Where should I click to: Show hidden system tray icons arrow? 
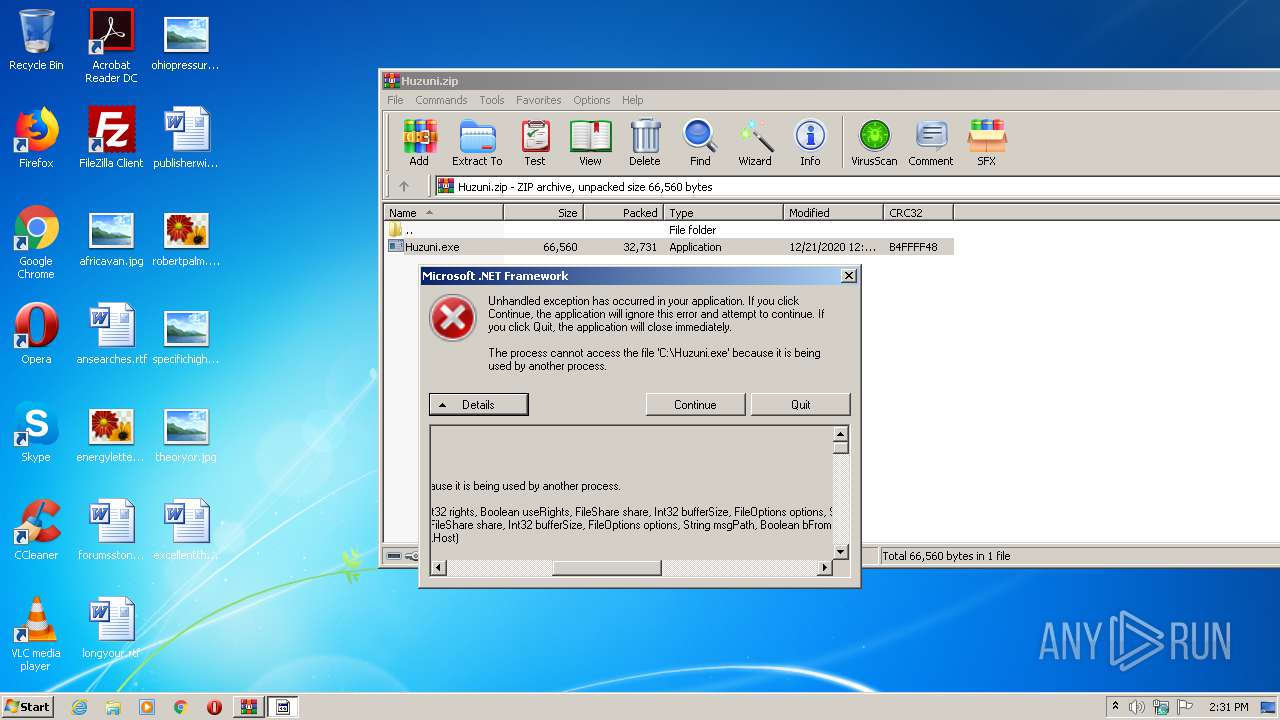(x=1116, y=707)
